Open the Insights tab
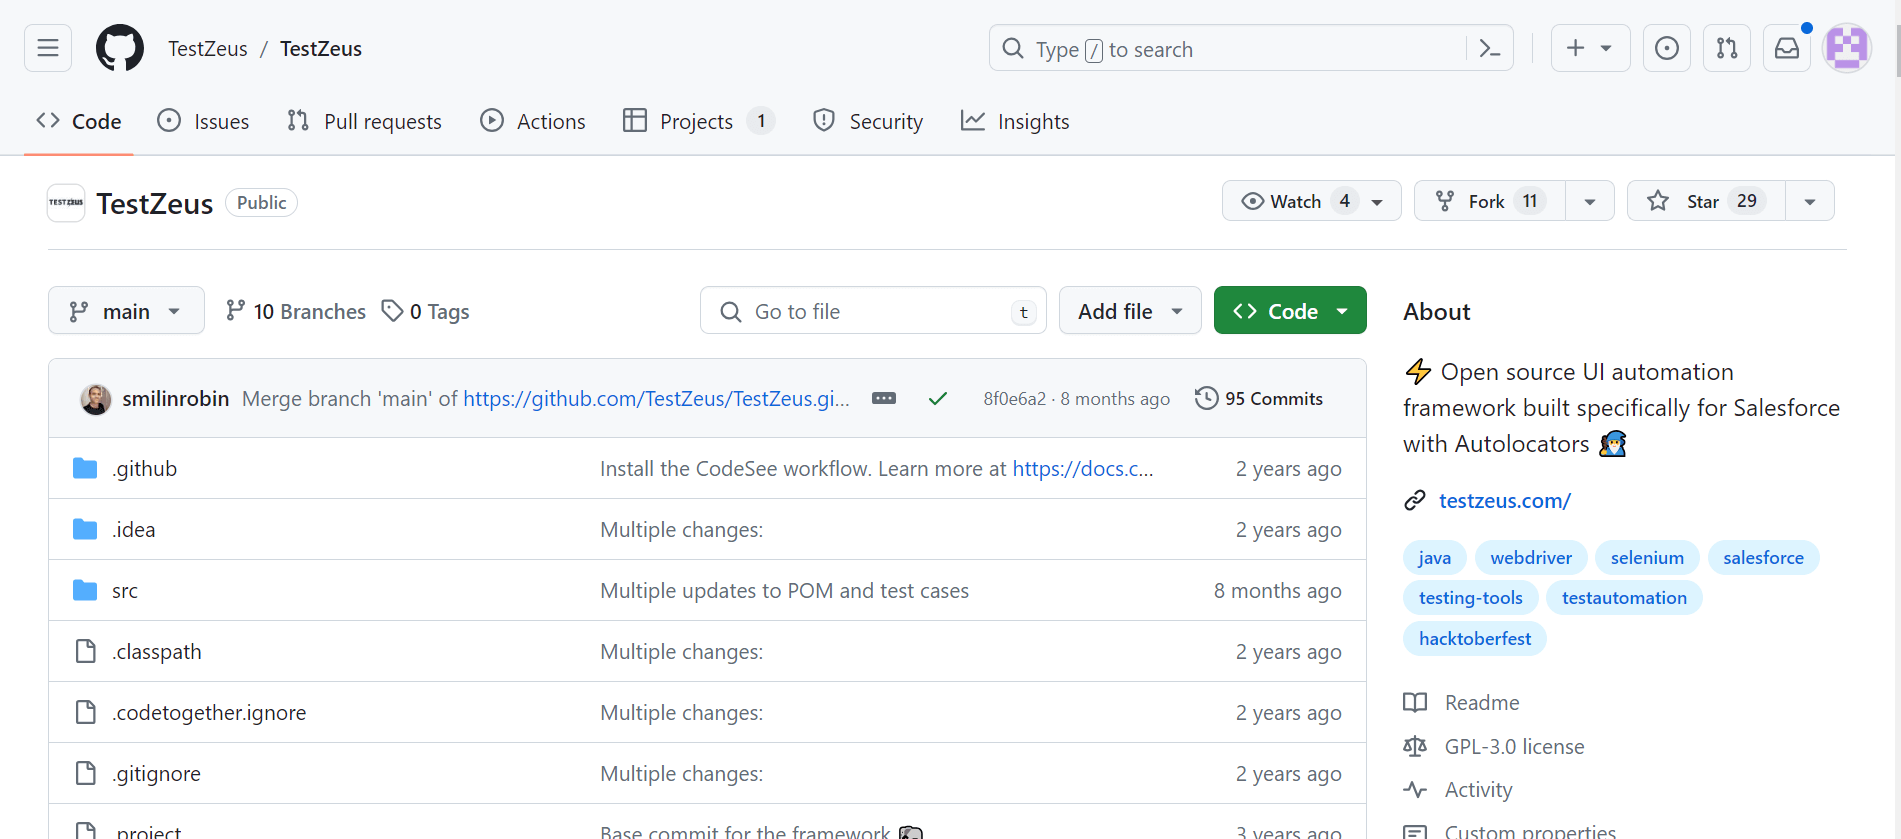Image resolution: width=1901 pixels, height=839 pixels. click(x=1015, y=121)
